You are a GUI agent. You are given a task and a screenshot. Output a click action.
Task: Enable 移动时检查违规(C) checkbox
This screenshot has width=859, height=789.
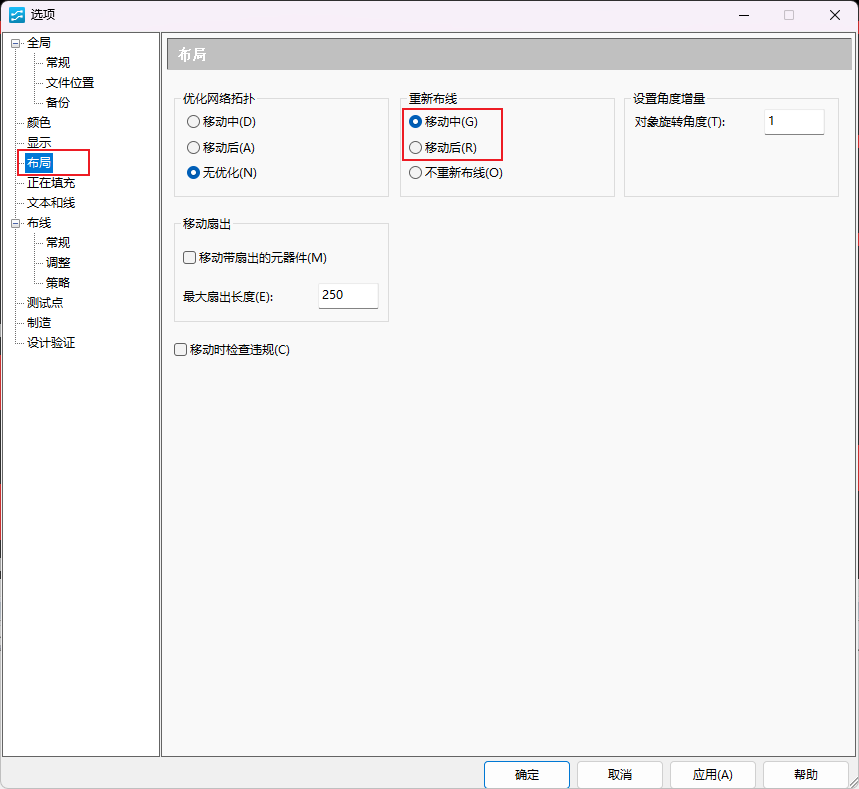pyautogui.click(x=181, y=350)
